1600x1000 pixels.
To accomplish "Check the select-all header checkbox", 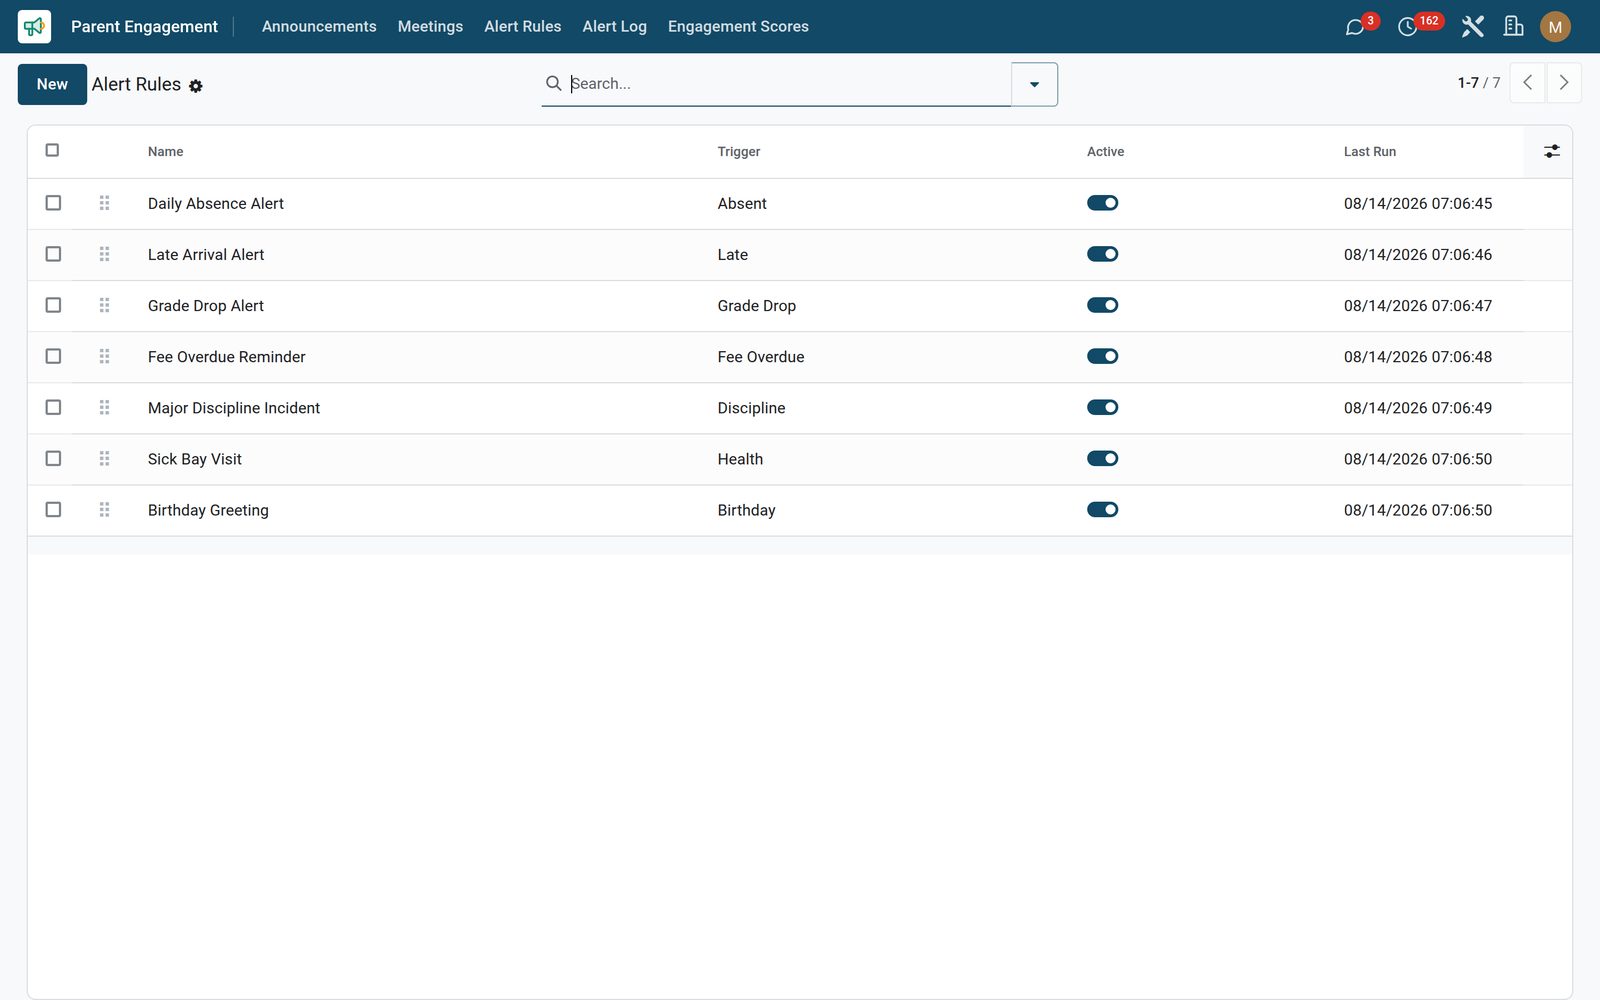I will pyautogui.click(x=52, y=150).
